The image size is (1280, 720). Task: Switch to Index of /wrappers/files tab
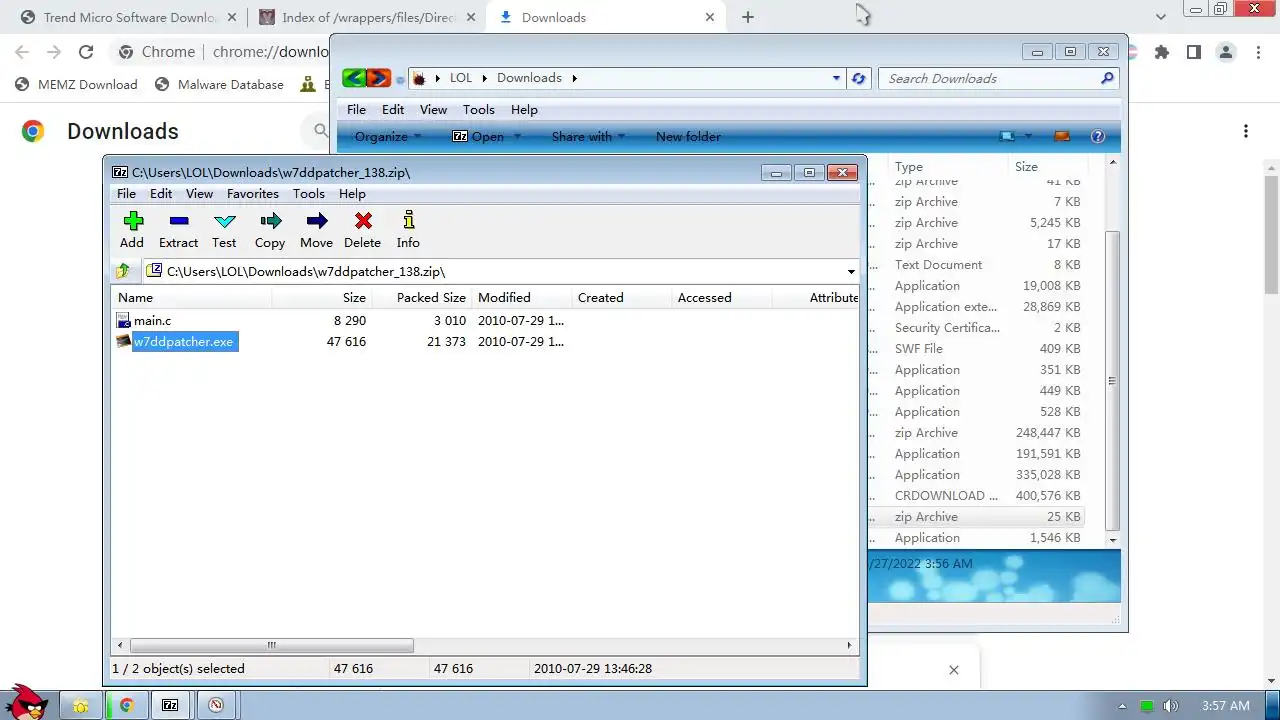(x=366, y=17)
